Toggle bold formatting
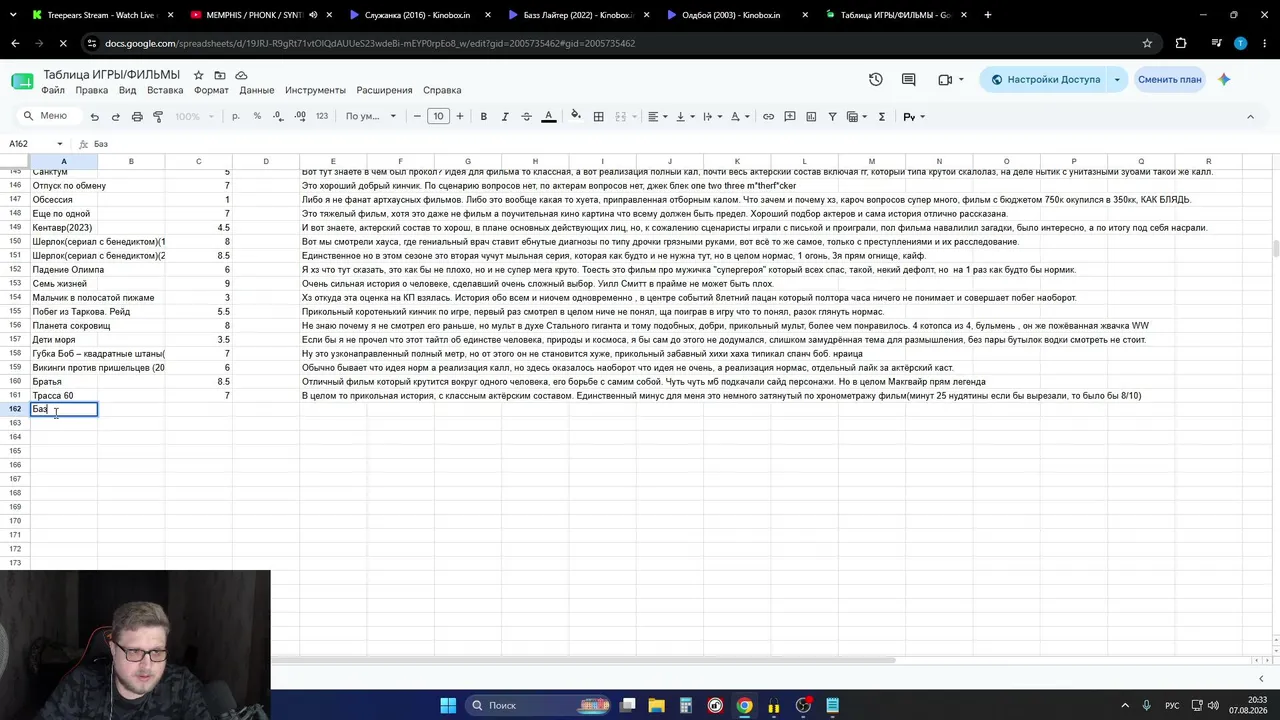 coord(483,117)
